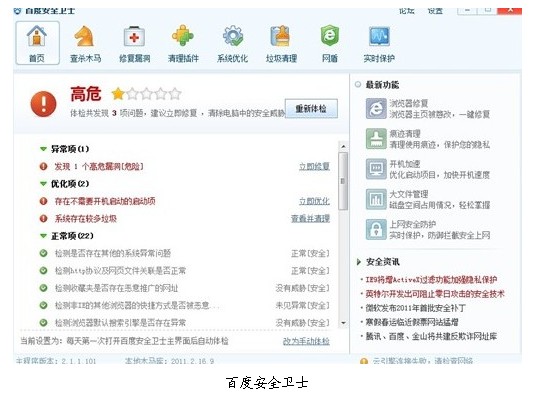Open the 论坛 menu item
The width and height of the screenshot is (538, 395).
tap(407, 11)
